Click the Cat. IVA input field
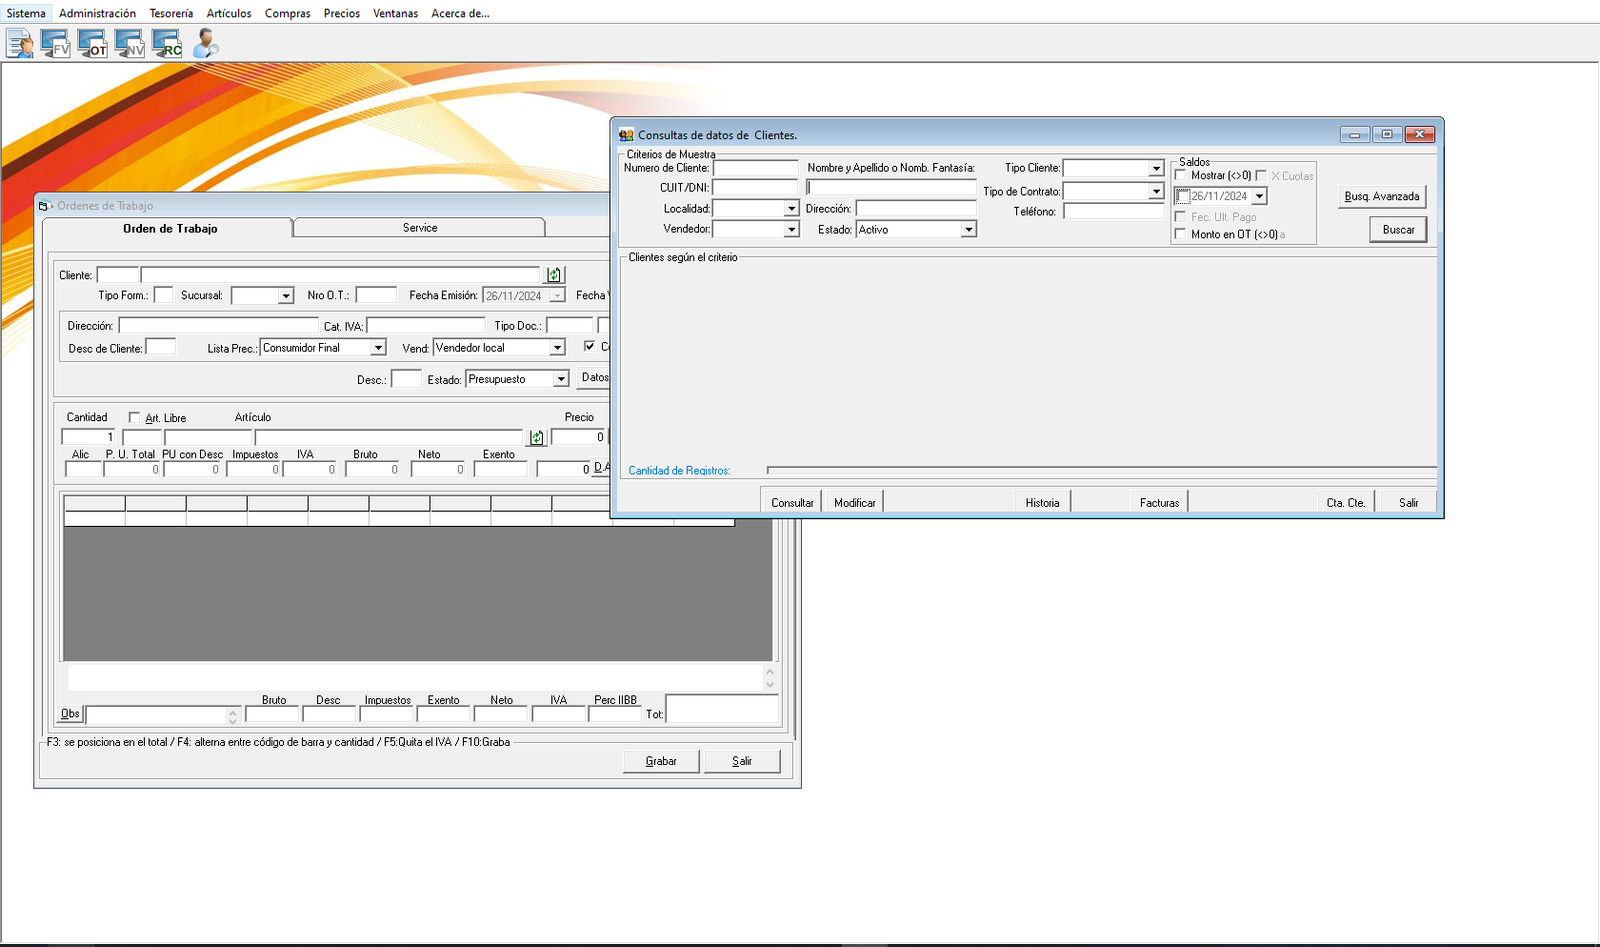 click(426, 326)
